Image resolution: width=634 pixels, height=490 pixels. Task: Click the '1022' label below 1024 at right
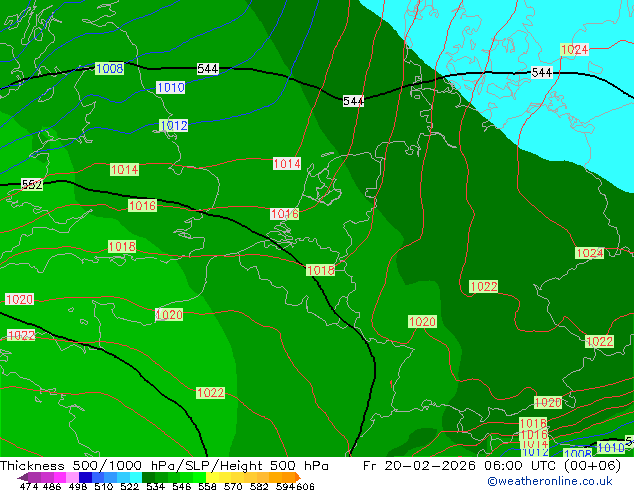tap(599, 341)
